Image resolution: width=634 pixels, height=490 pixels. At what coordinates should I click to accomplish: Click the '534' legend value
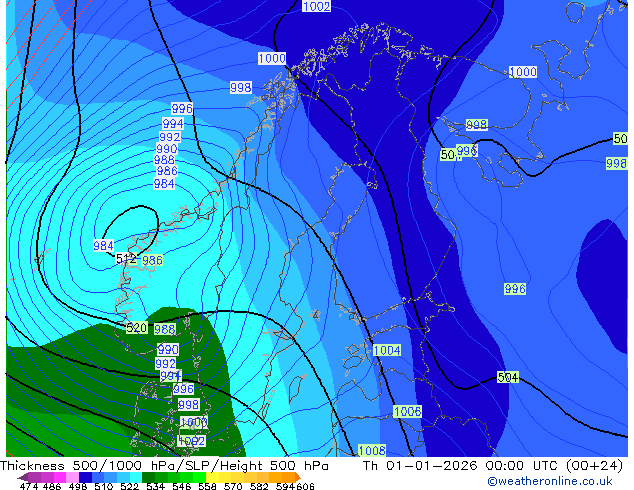point(155,486)
